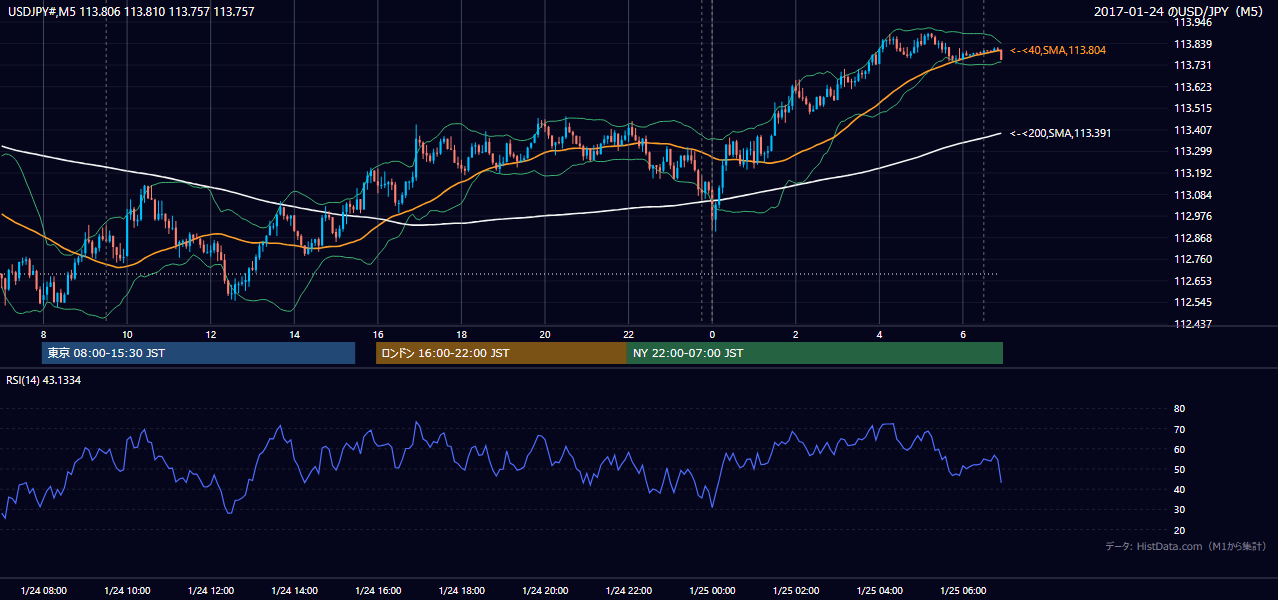This screenshot has width=1278, height=600.
Task: Click price axis value 113.731
Action: (x=1192, y=65)
